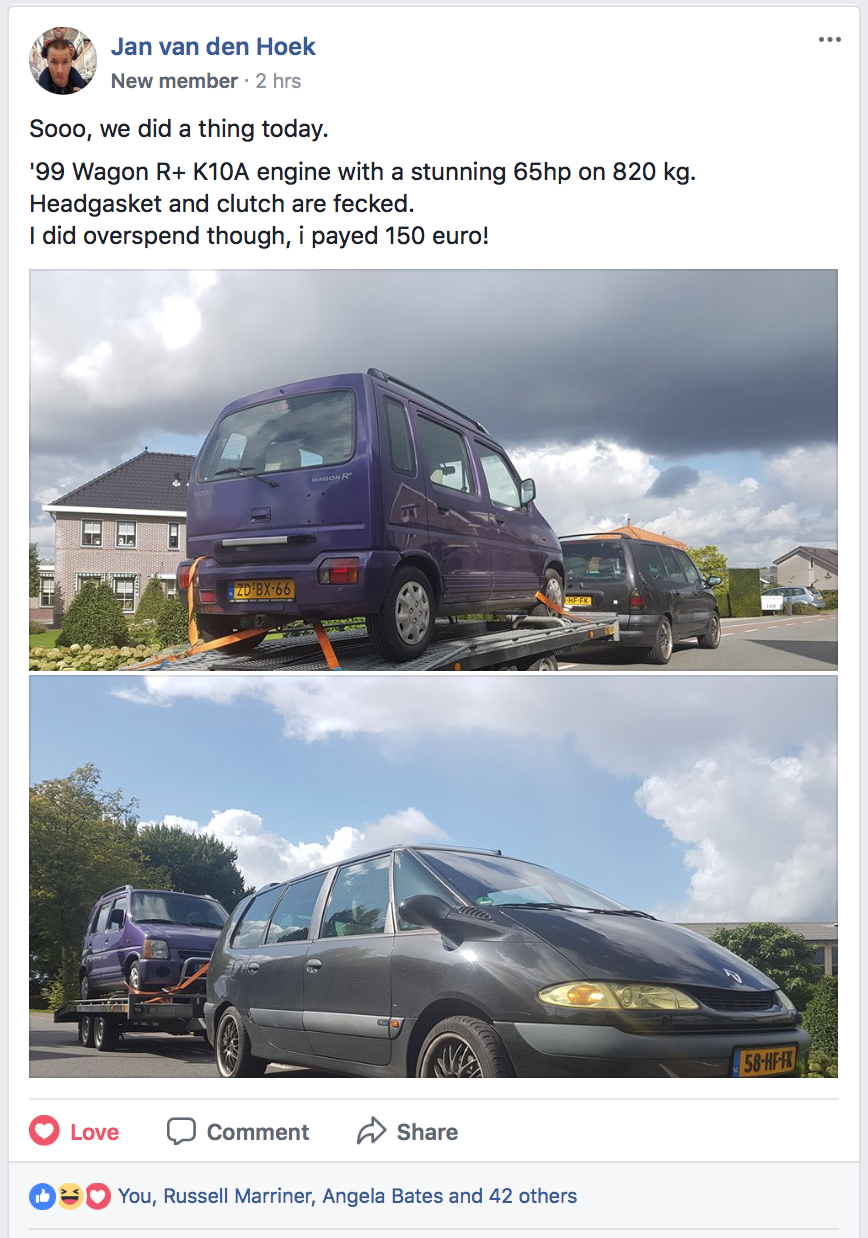Click the '2 hrs' post timestamp
Image resolution: width=868 pixels, height=1238 pixels.
point(278,81)
